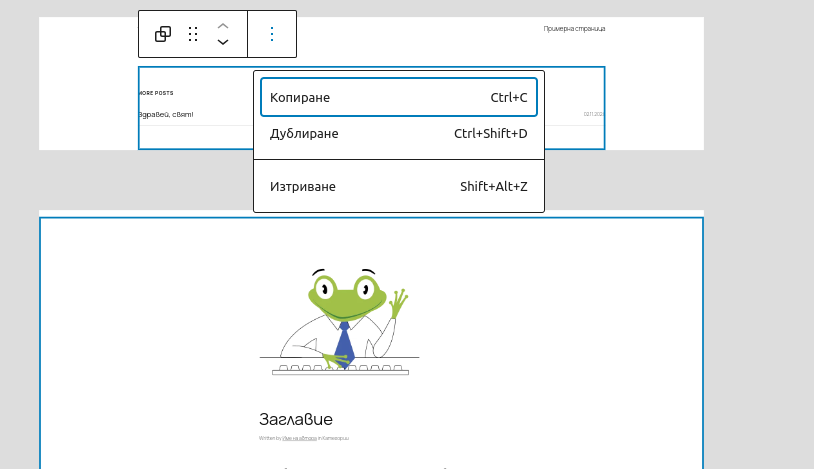This screenshot has width=814, height=469.
Task: Click the Заглавие post title
Action: click(x=295, y=419)
